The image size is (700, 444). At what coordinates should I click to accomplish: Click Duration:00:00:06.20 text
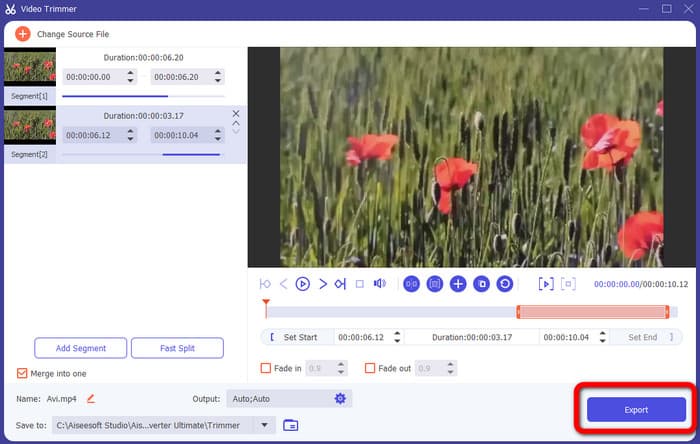(143, 58)
